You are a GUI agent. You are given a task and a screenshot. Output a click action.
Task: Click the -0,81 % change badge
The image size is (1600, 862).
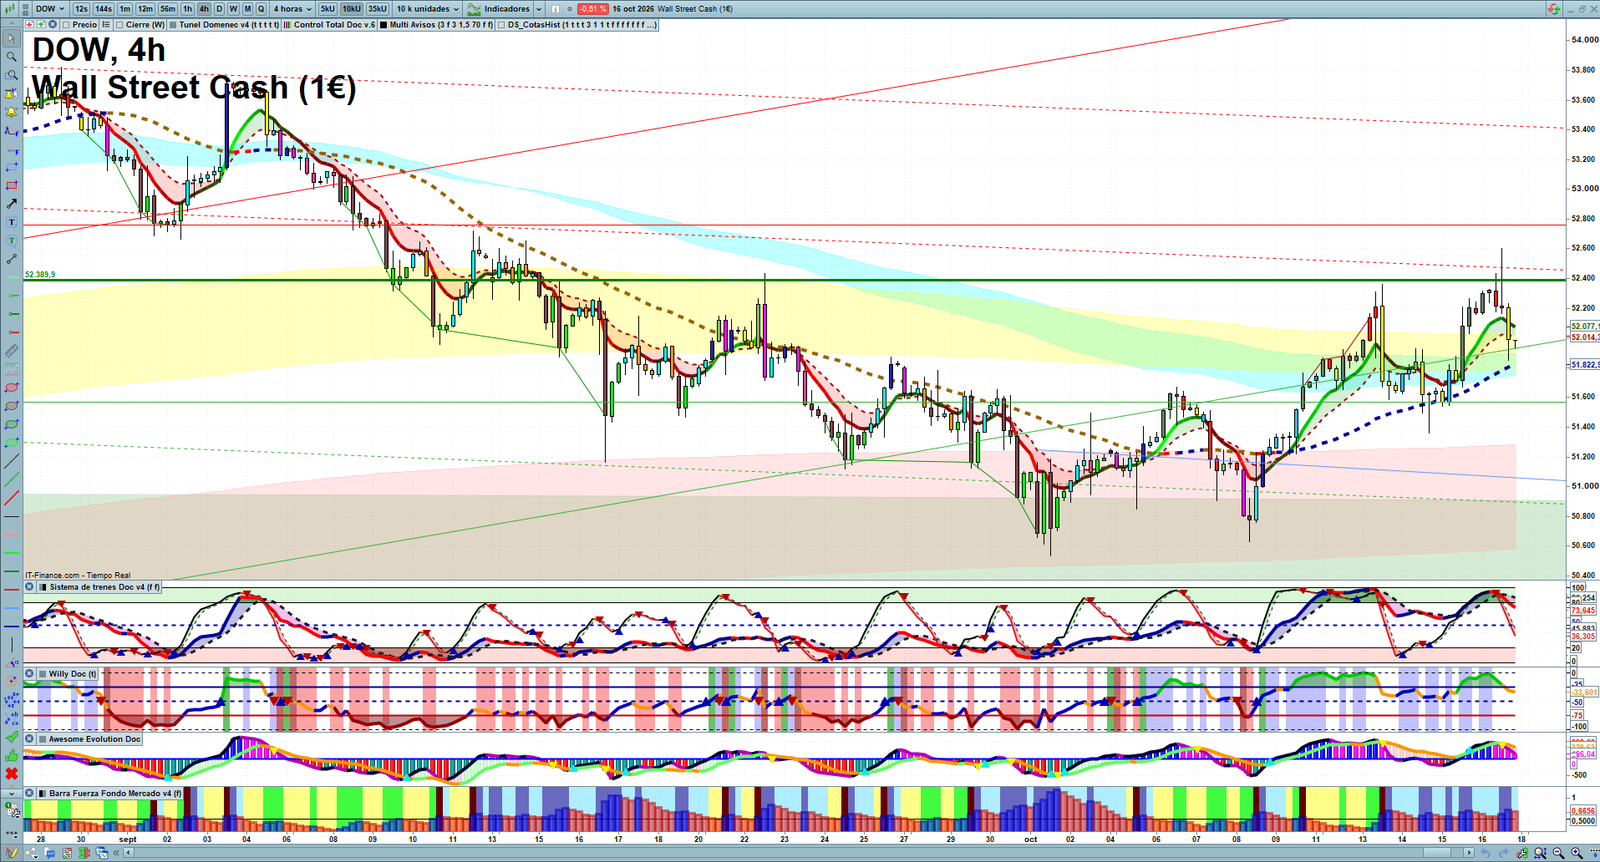click(592, 9)
